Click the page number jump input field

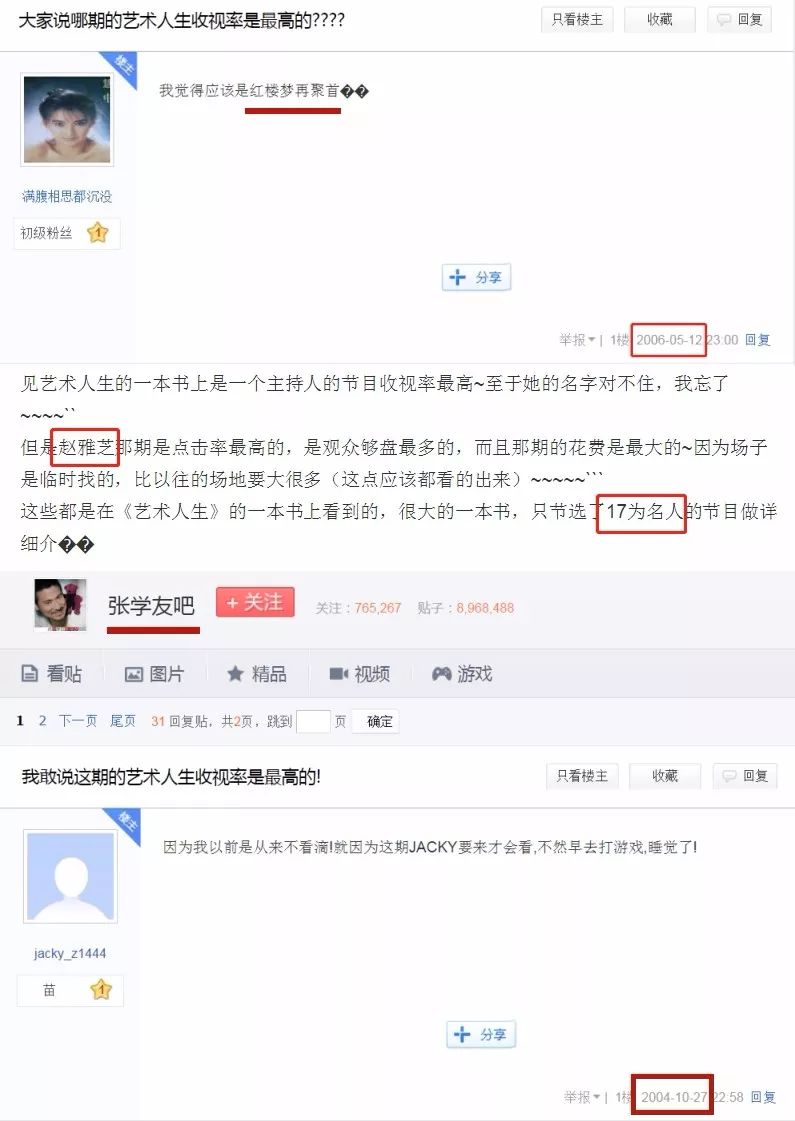tap(312, 721)
